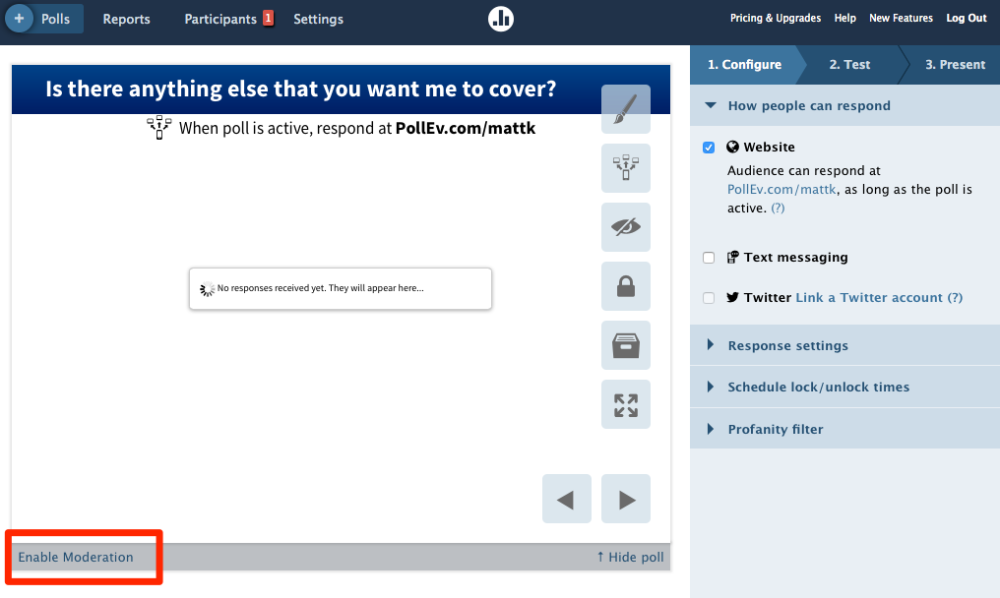
Task: Click the poll title question text
Action: [x=300, y=89]
